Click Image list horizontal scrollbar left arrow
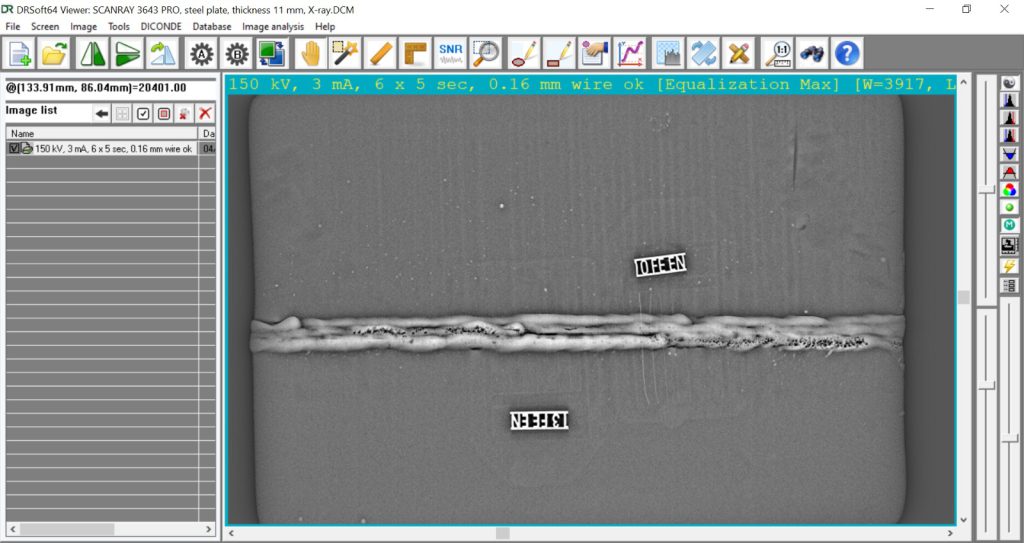The height and width of the screenshot is (543, 1024). tap(12, 529)
